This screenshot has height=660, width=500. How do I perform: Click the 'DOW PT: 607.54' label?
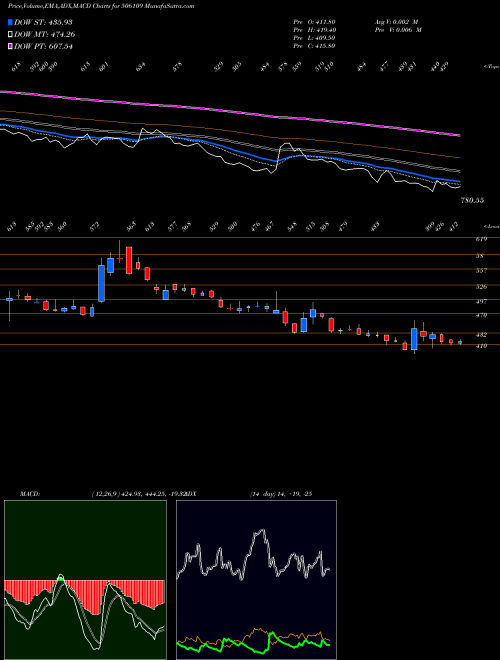click(43, 46)
